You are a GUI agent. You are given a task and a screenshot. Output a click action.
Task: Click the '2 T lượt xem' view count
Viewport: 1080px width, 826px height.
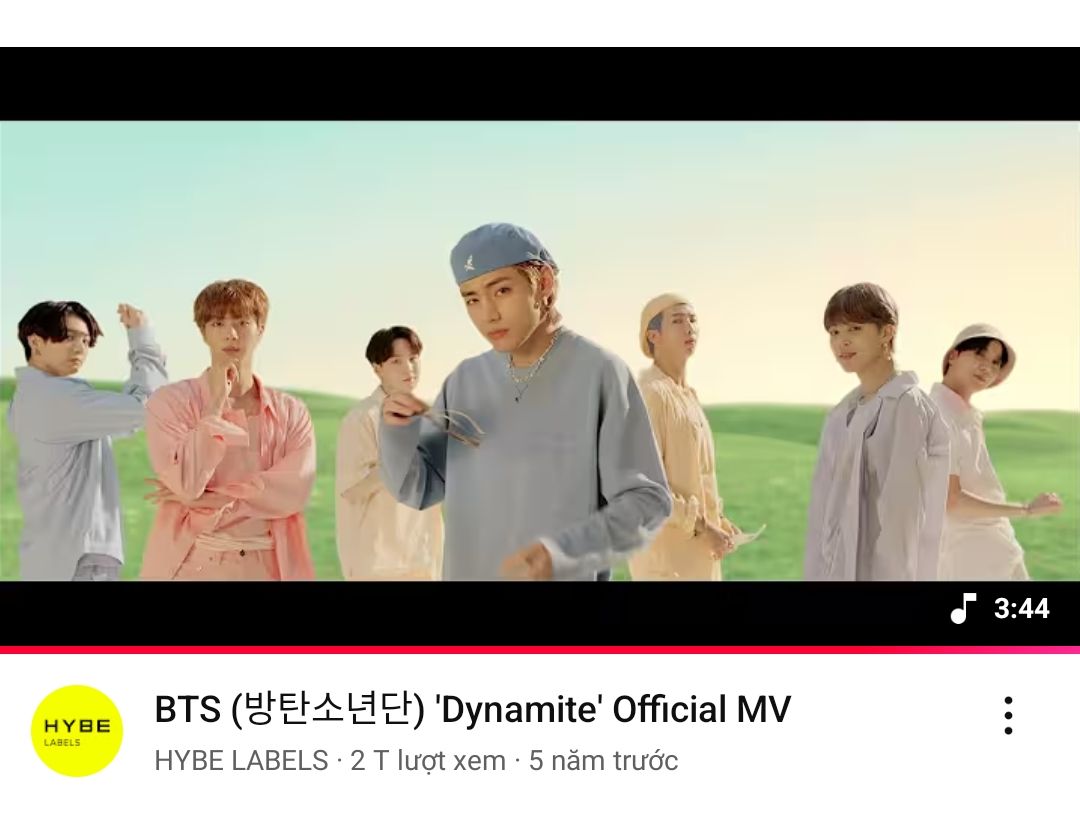pos(428,761)
